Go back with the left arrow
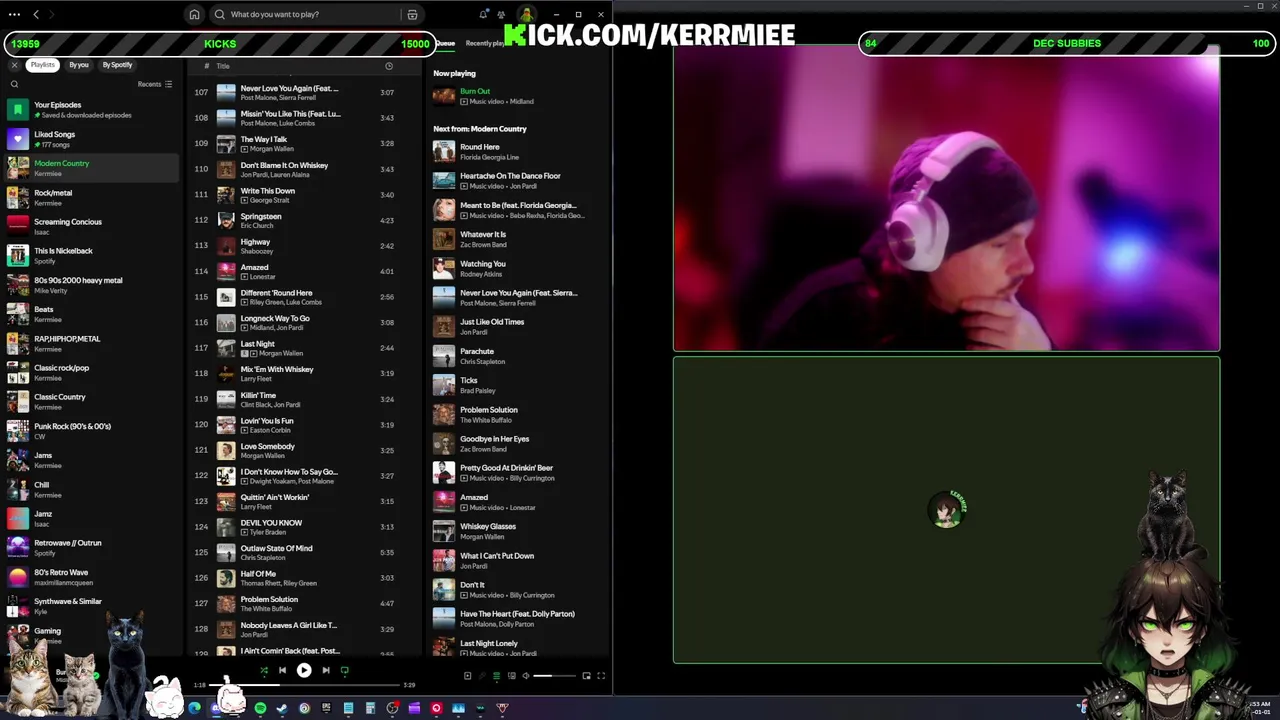Viewport: 1280px width, 720px height. coord(36,15)
